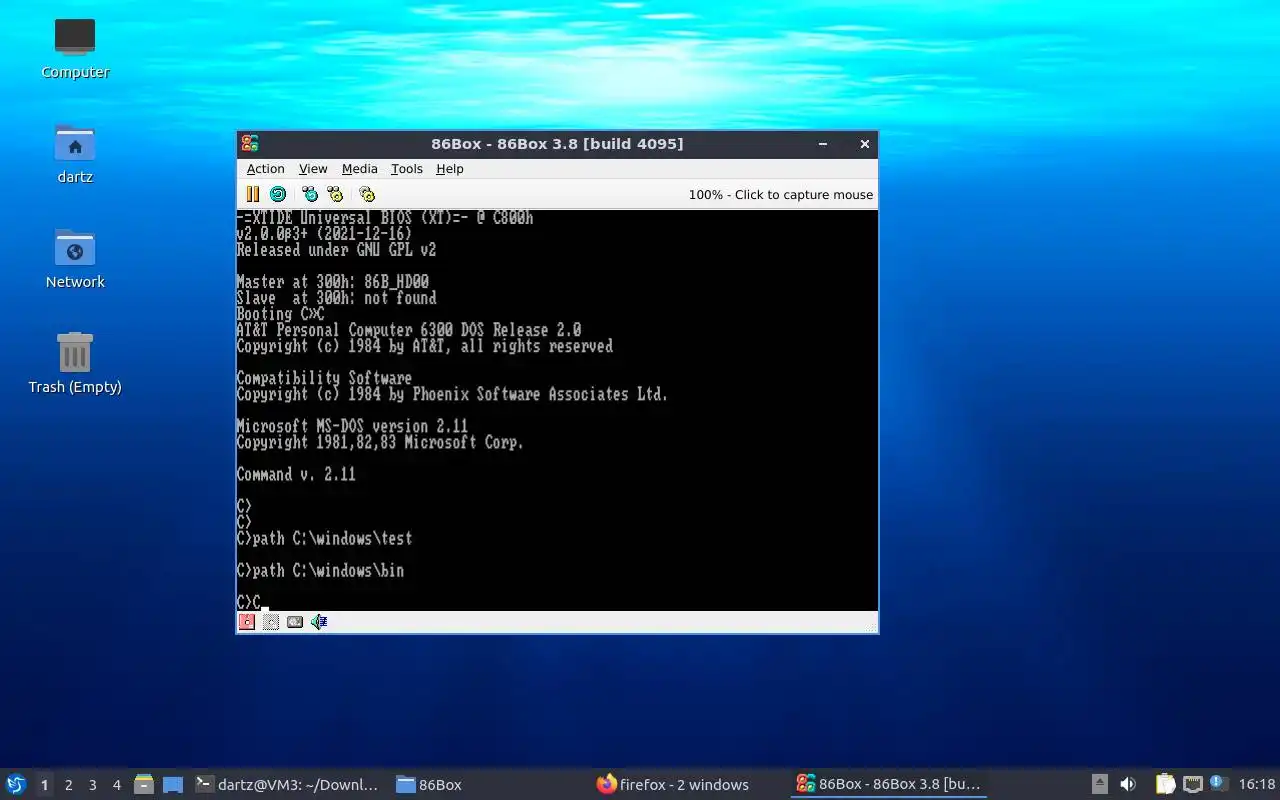Open the dartz home folder icon

click(x=75, y=154)
